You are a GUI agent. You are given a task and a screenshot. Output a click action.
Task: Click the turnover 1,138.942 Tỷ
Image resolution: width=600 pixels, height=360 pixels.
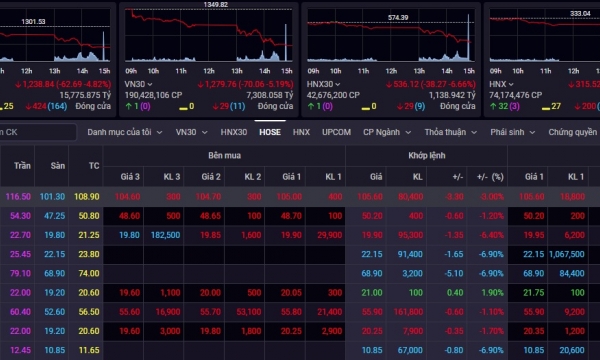point(452,95)
